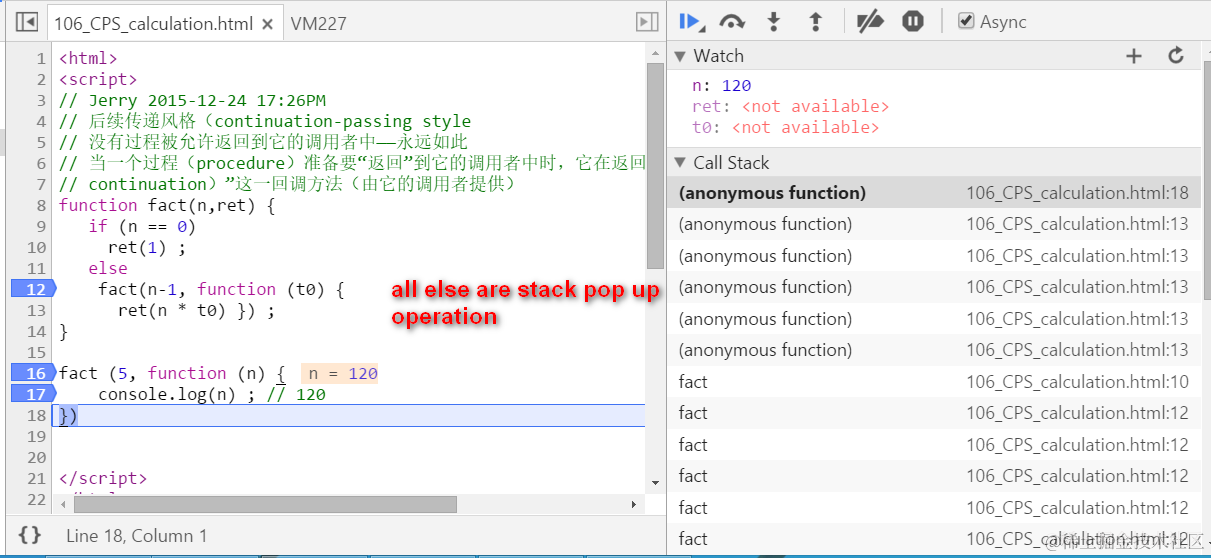Step out of current function
1211x558 pixels.
(x=815, y=21)
